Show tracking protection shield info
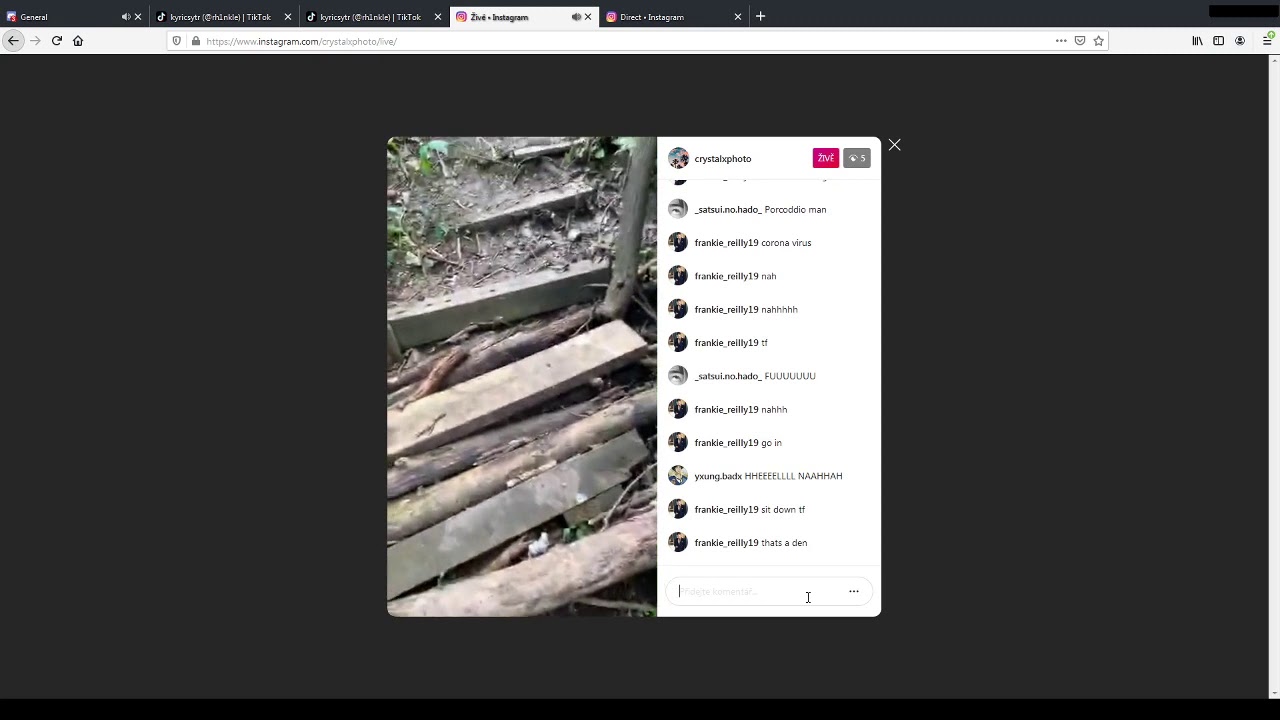Image resolution: width=1280 pixels, height=720 pixels. tap(177, 41)
